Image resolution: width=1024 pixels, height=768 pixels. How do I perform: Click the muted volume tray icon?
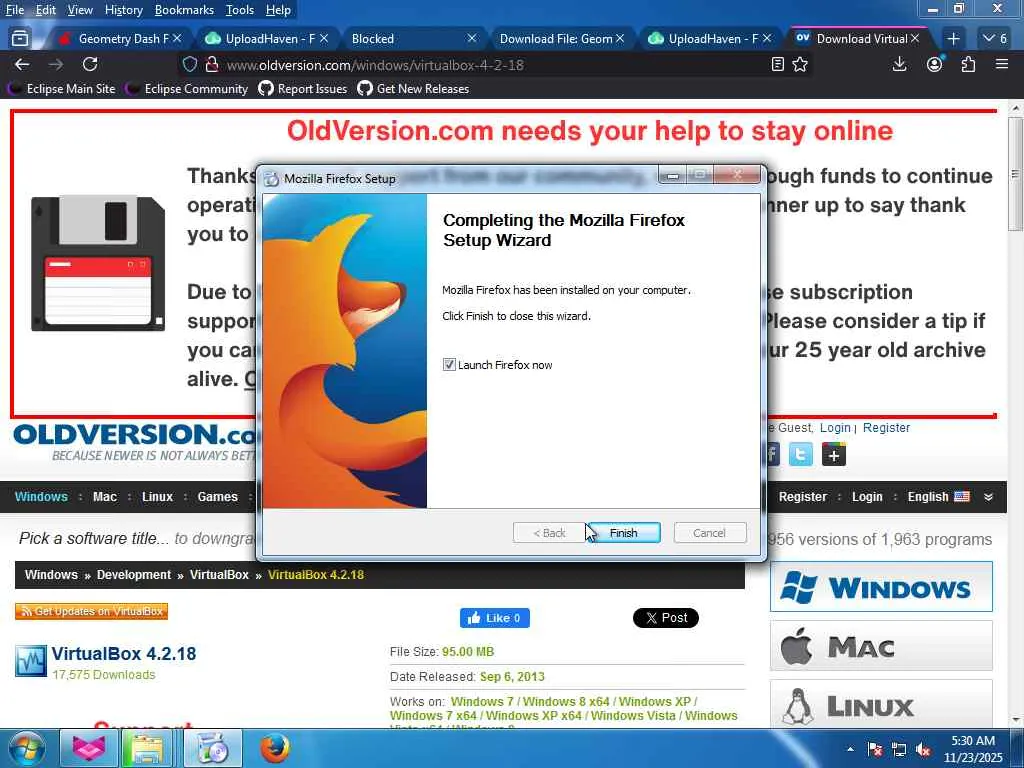(923, 749)
